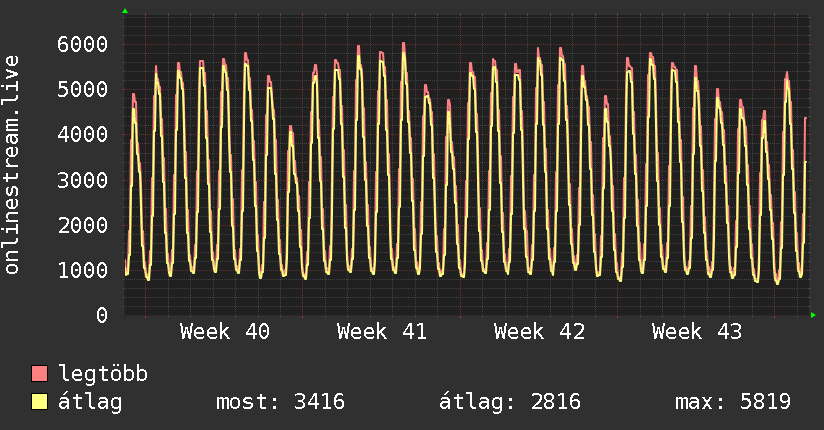Click the max: 5819 statistic
The height and width of the screenshot is (430, 824).
pyautogui.click(x=733, y=403)
